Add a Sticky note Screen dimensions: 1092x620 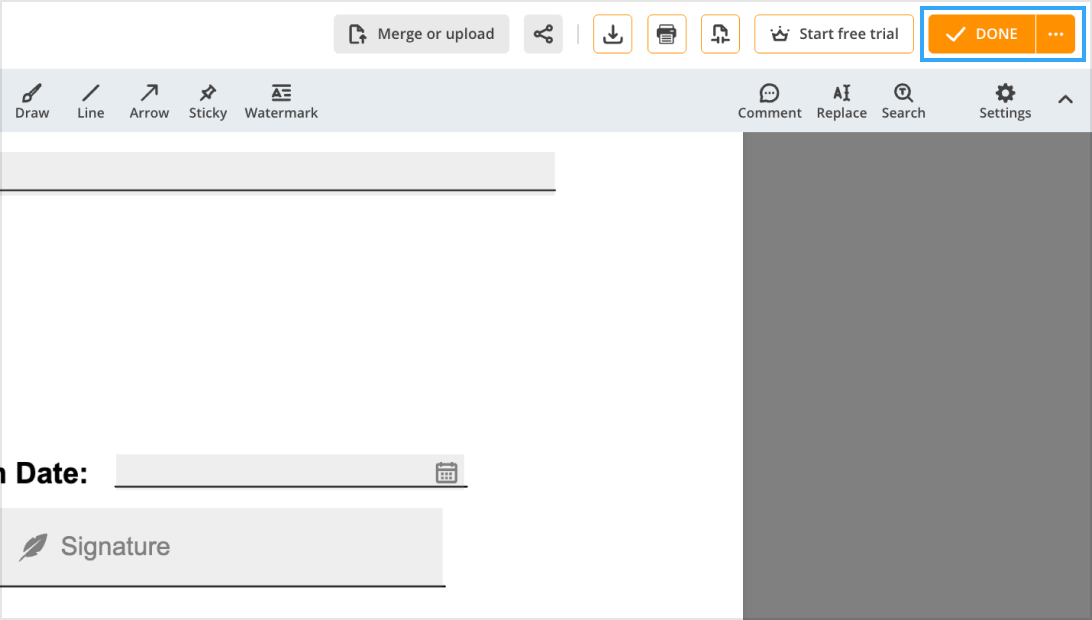pyautogui.click(x=207, y=99)
